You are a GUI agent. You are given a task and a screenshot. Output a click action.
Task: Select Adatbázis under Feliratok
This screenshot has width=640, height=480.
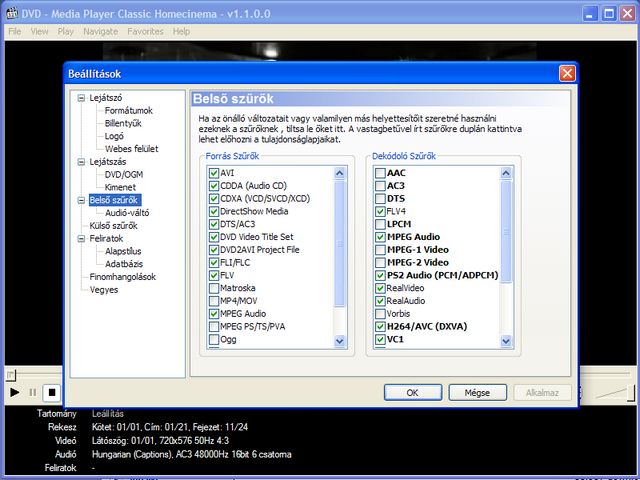(124, 264)
